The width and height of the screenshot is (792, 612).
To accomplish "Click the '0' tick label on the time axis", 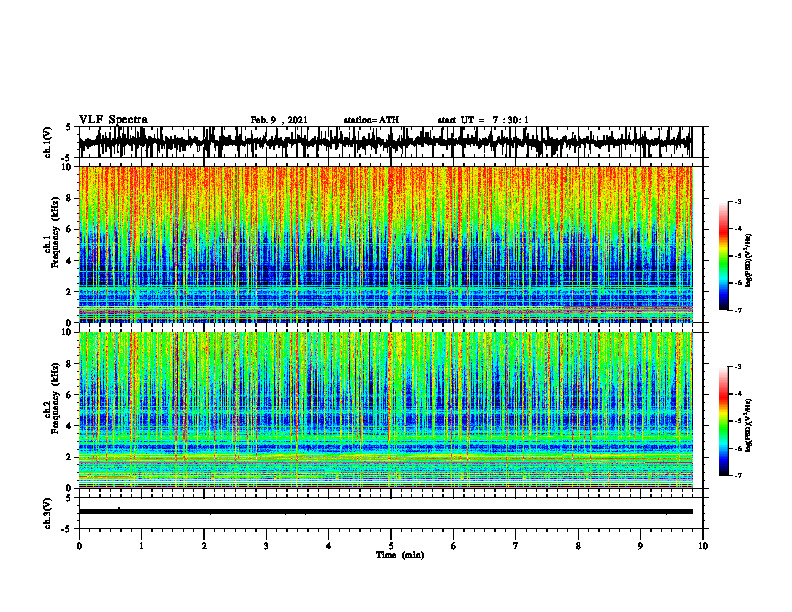I will tap(79, 546).
